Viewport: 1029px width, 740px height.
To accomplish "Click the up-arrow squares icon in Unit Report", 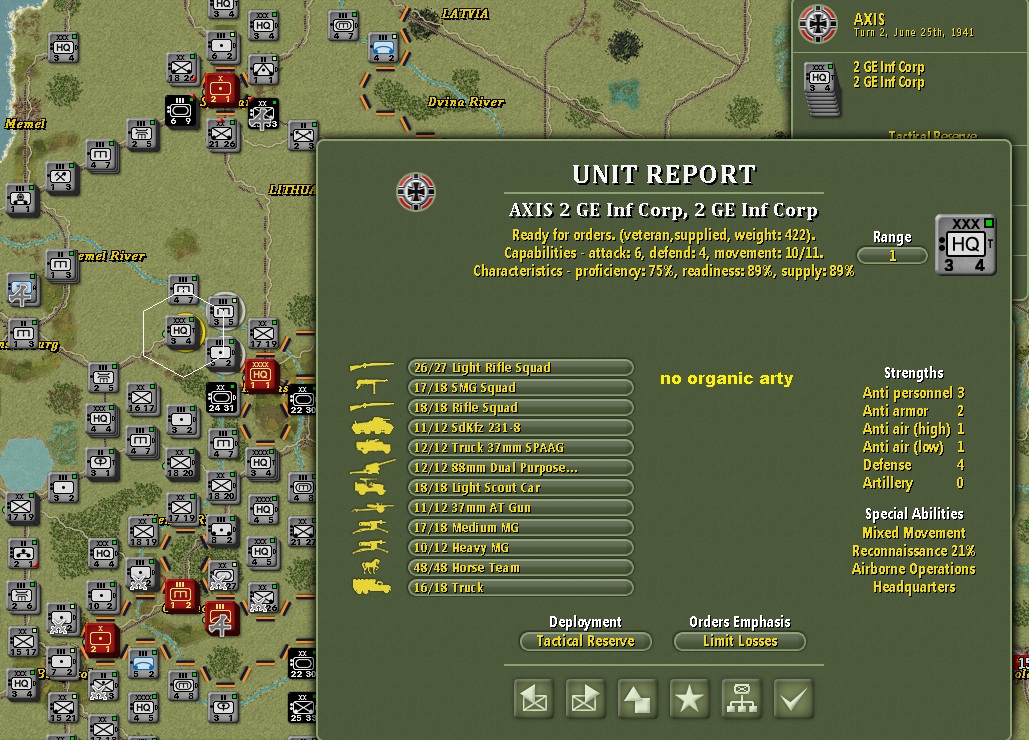I will click(637, 699).
